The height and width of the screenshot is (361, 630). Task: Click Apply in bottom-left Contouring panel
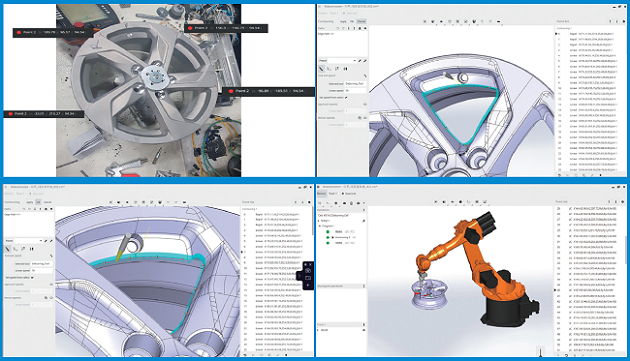(x=30, y=202)
